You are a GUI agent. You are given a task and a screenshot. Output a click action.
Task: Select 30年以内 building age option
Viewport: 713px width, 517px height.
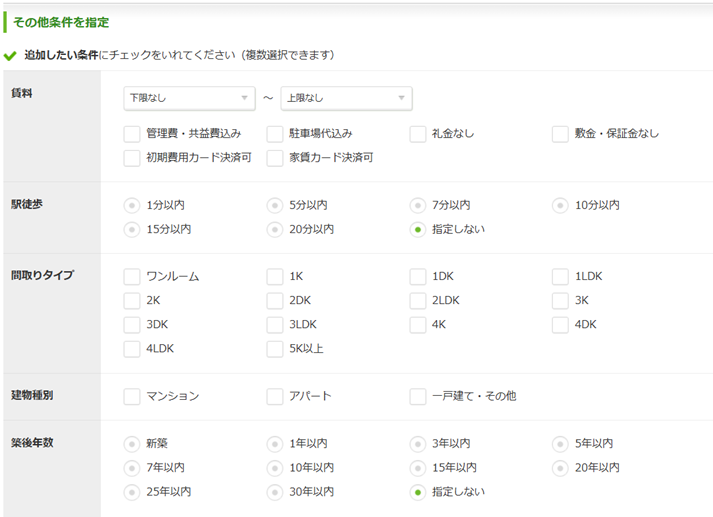click(x=274, y=491)
